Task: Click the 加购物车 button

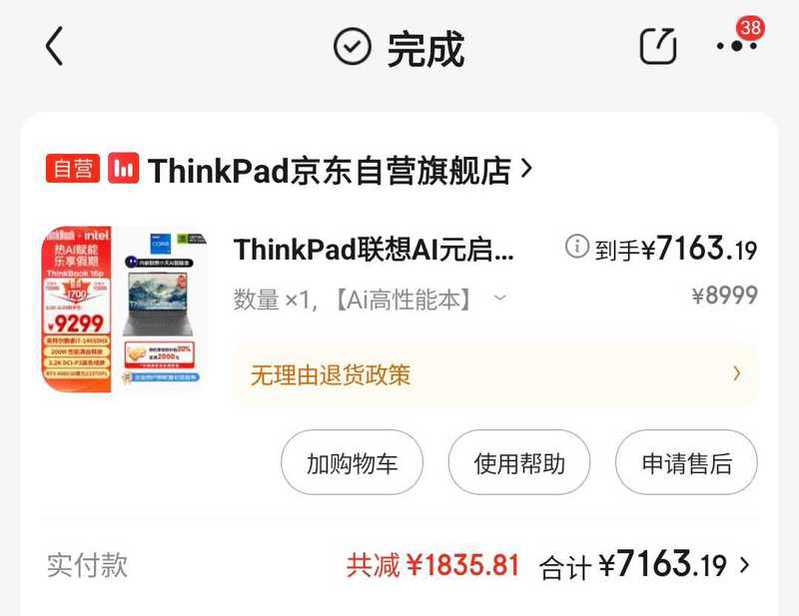Action: point(352,462)
